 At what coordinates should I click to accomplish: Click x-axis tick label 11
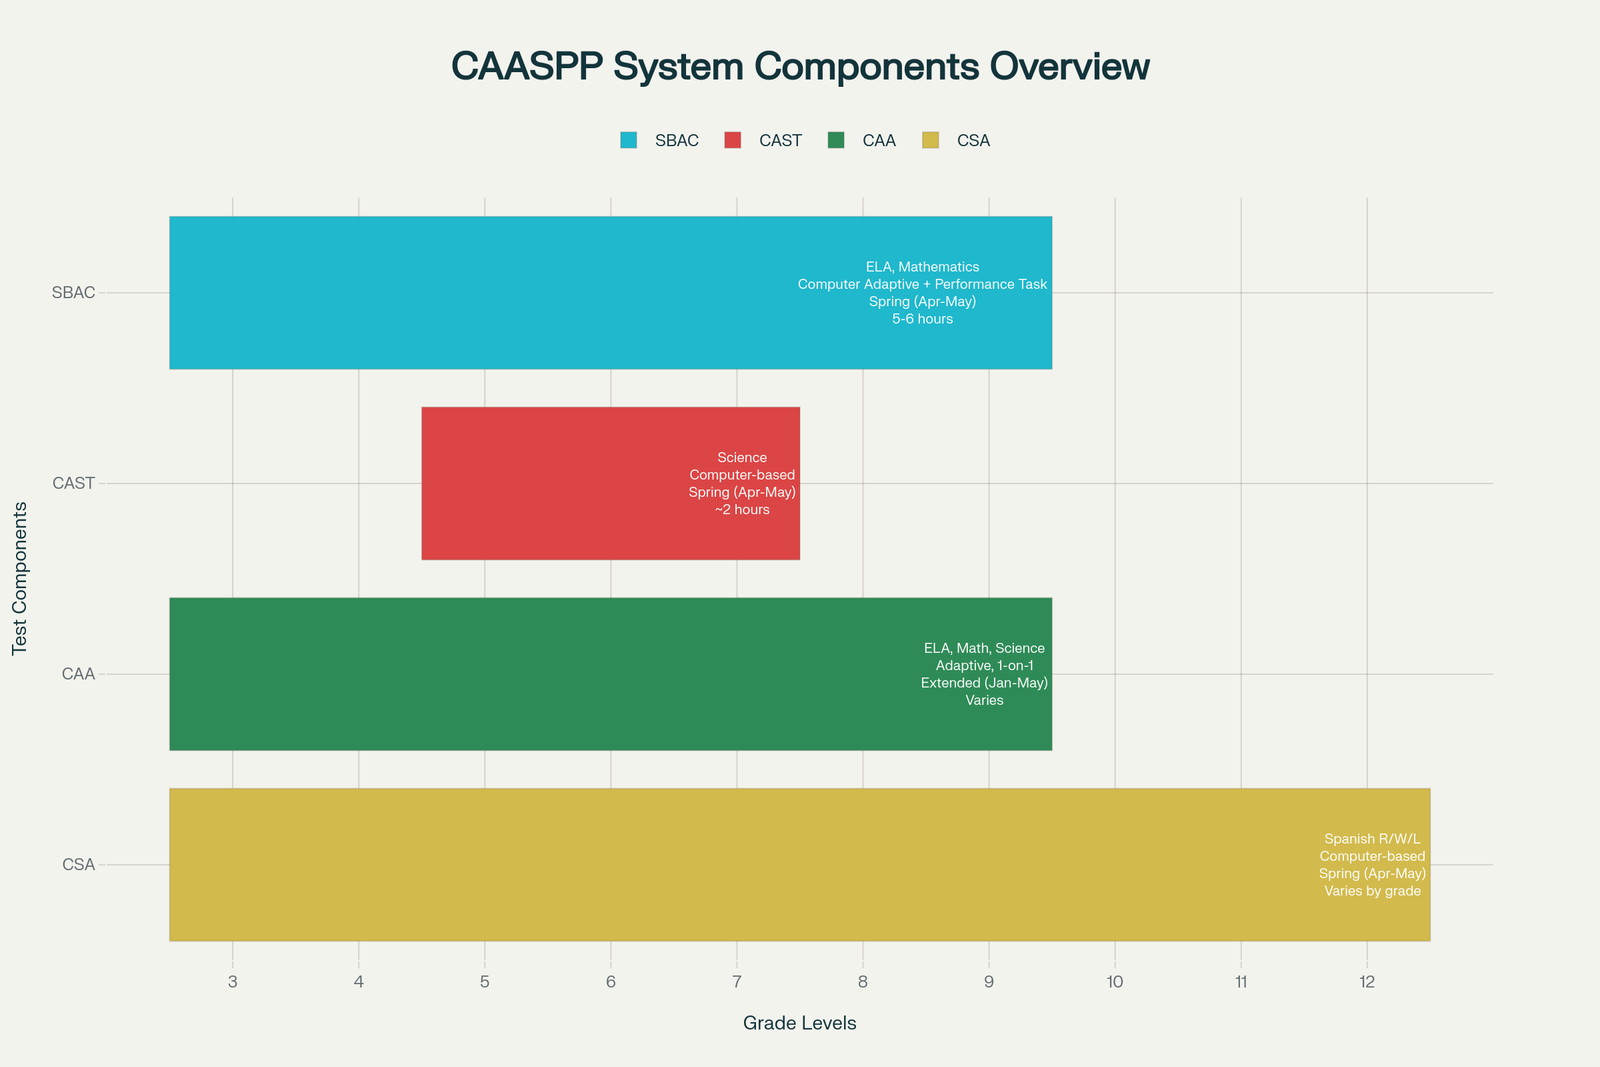(x=1241, y=982)
